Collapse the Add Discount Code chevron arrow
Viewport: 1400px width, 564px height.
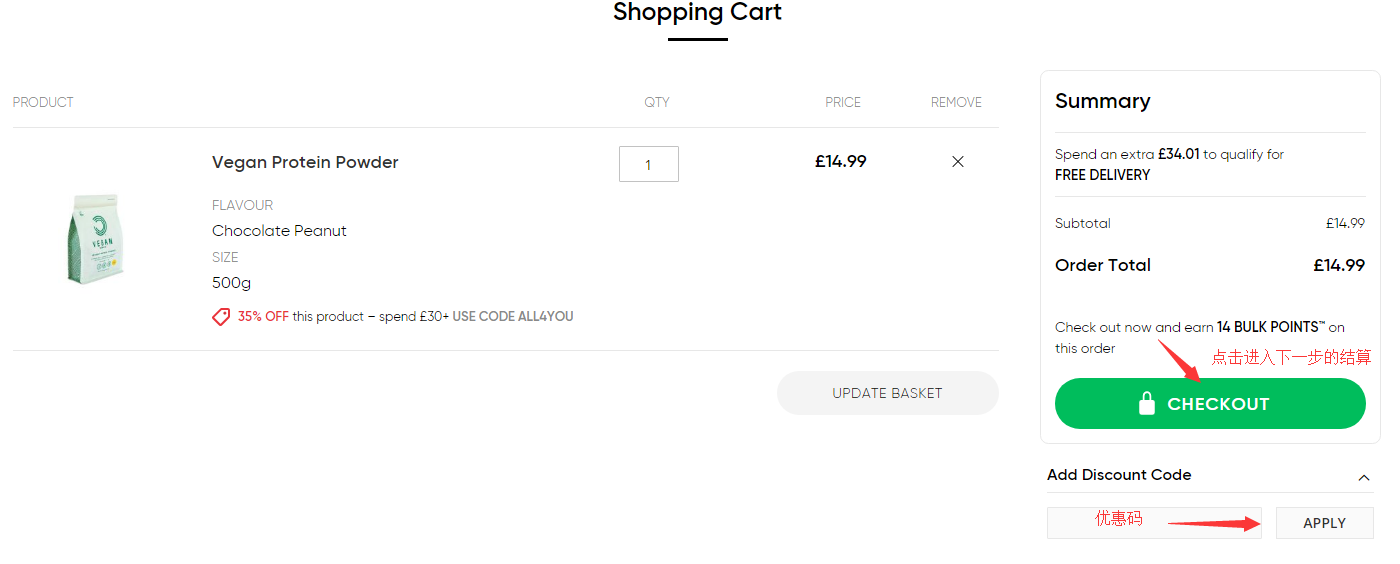1363,477
